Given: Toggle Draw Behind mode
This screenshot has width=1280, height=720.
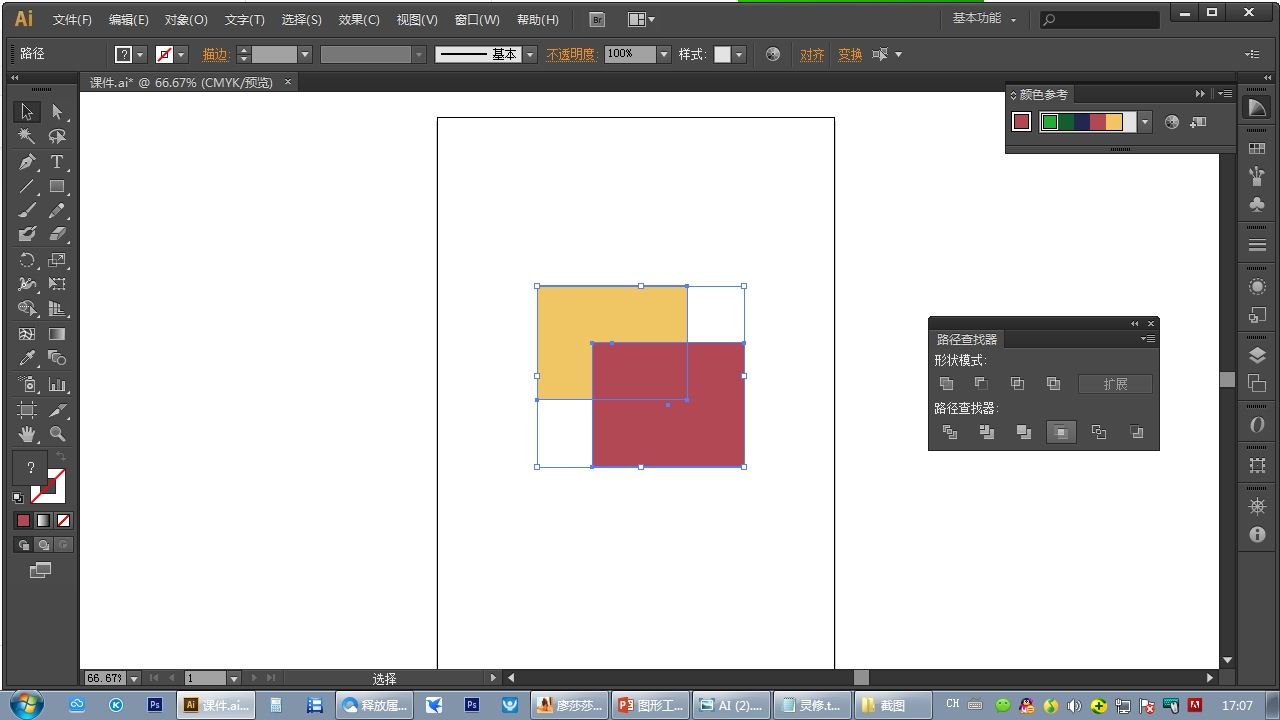Looking at the screenshot, I should click(43, 545).
